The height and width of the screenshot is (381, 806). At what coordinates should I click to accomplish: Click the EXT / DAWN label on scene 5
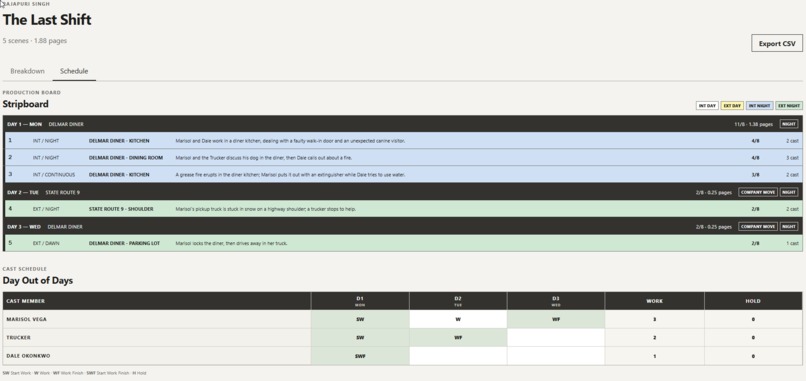pos(46,243)
